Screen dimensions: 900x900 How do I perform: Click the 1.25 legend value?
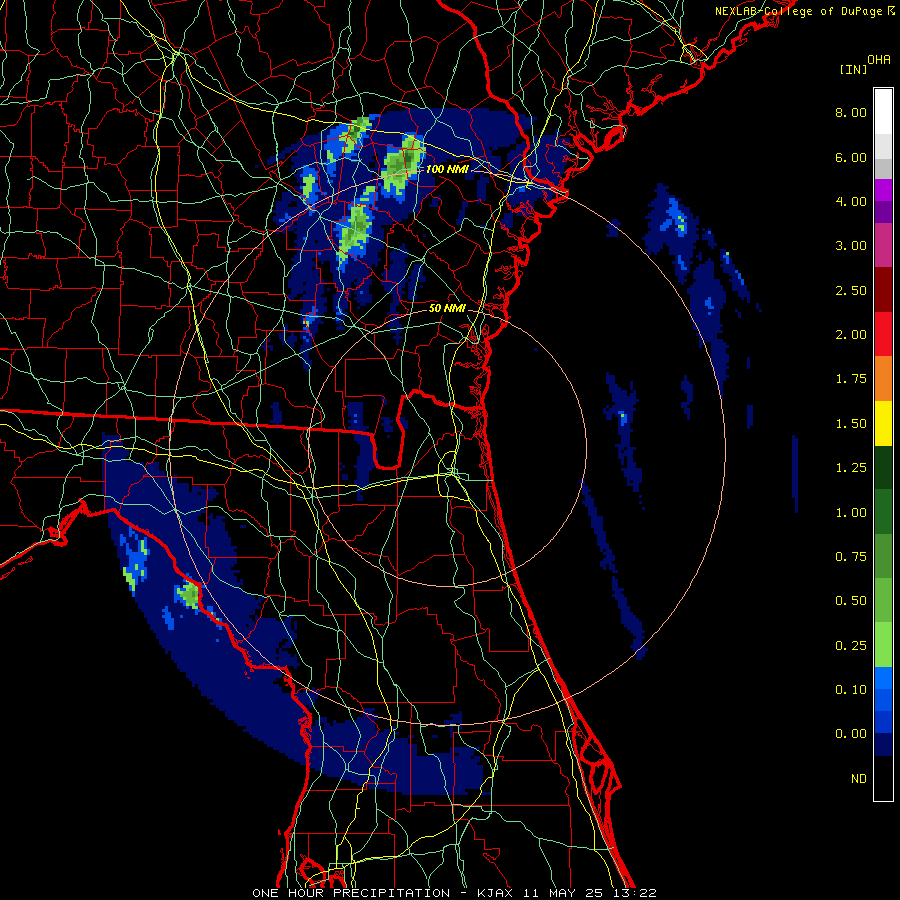click(x=851, y=468)
